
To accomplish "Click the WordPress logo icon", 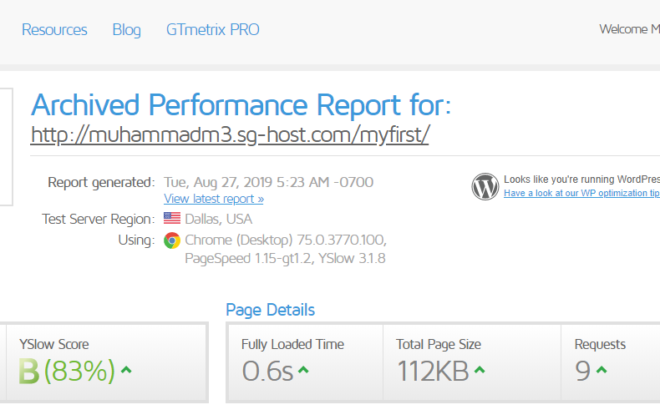I will (485, 186).
